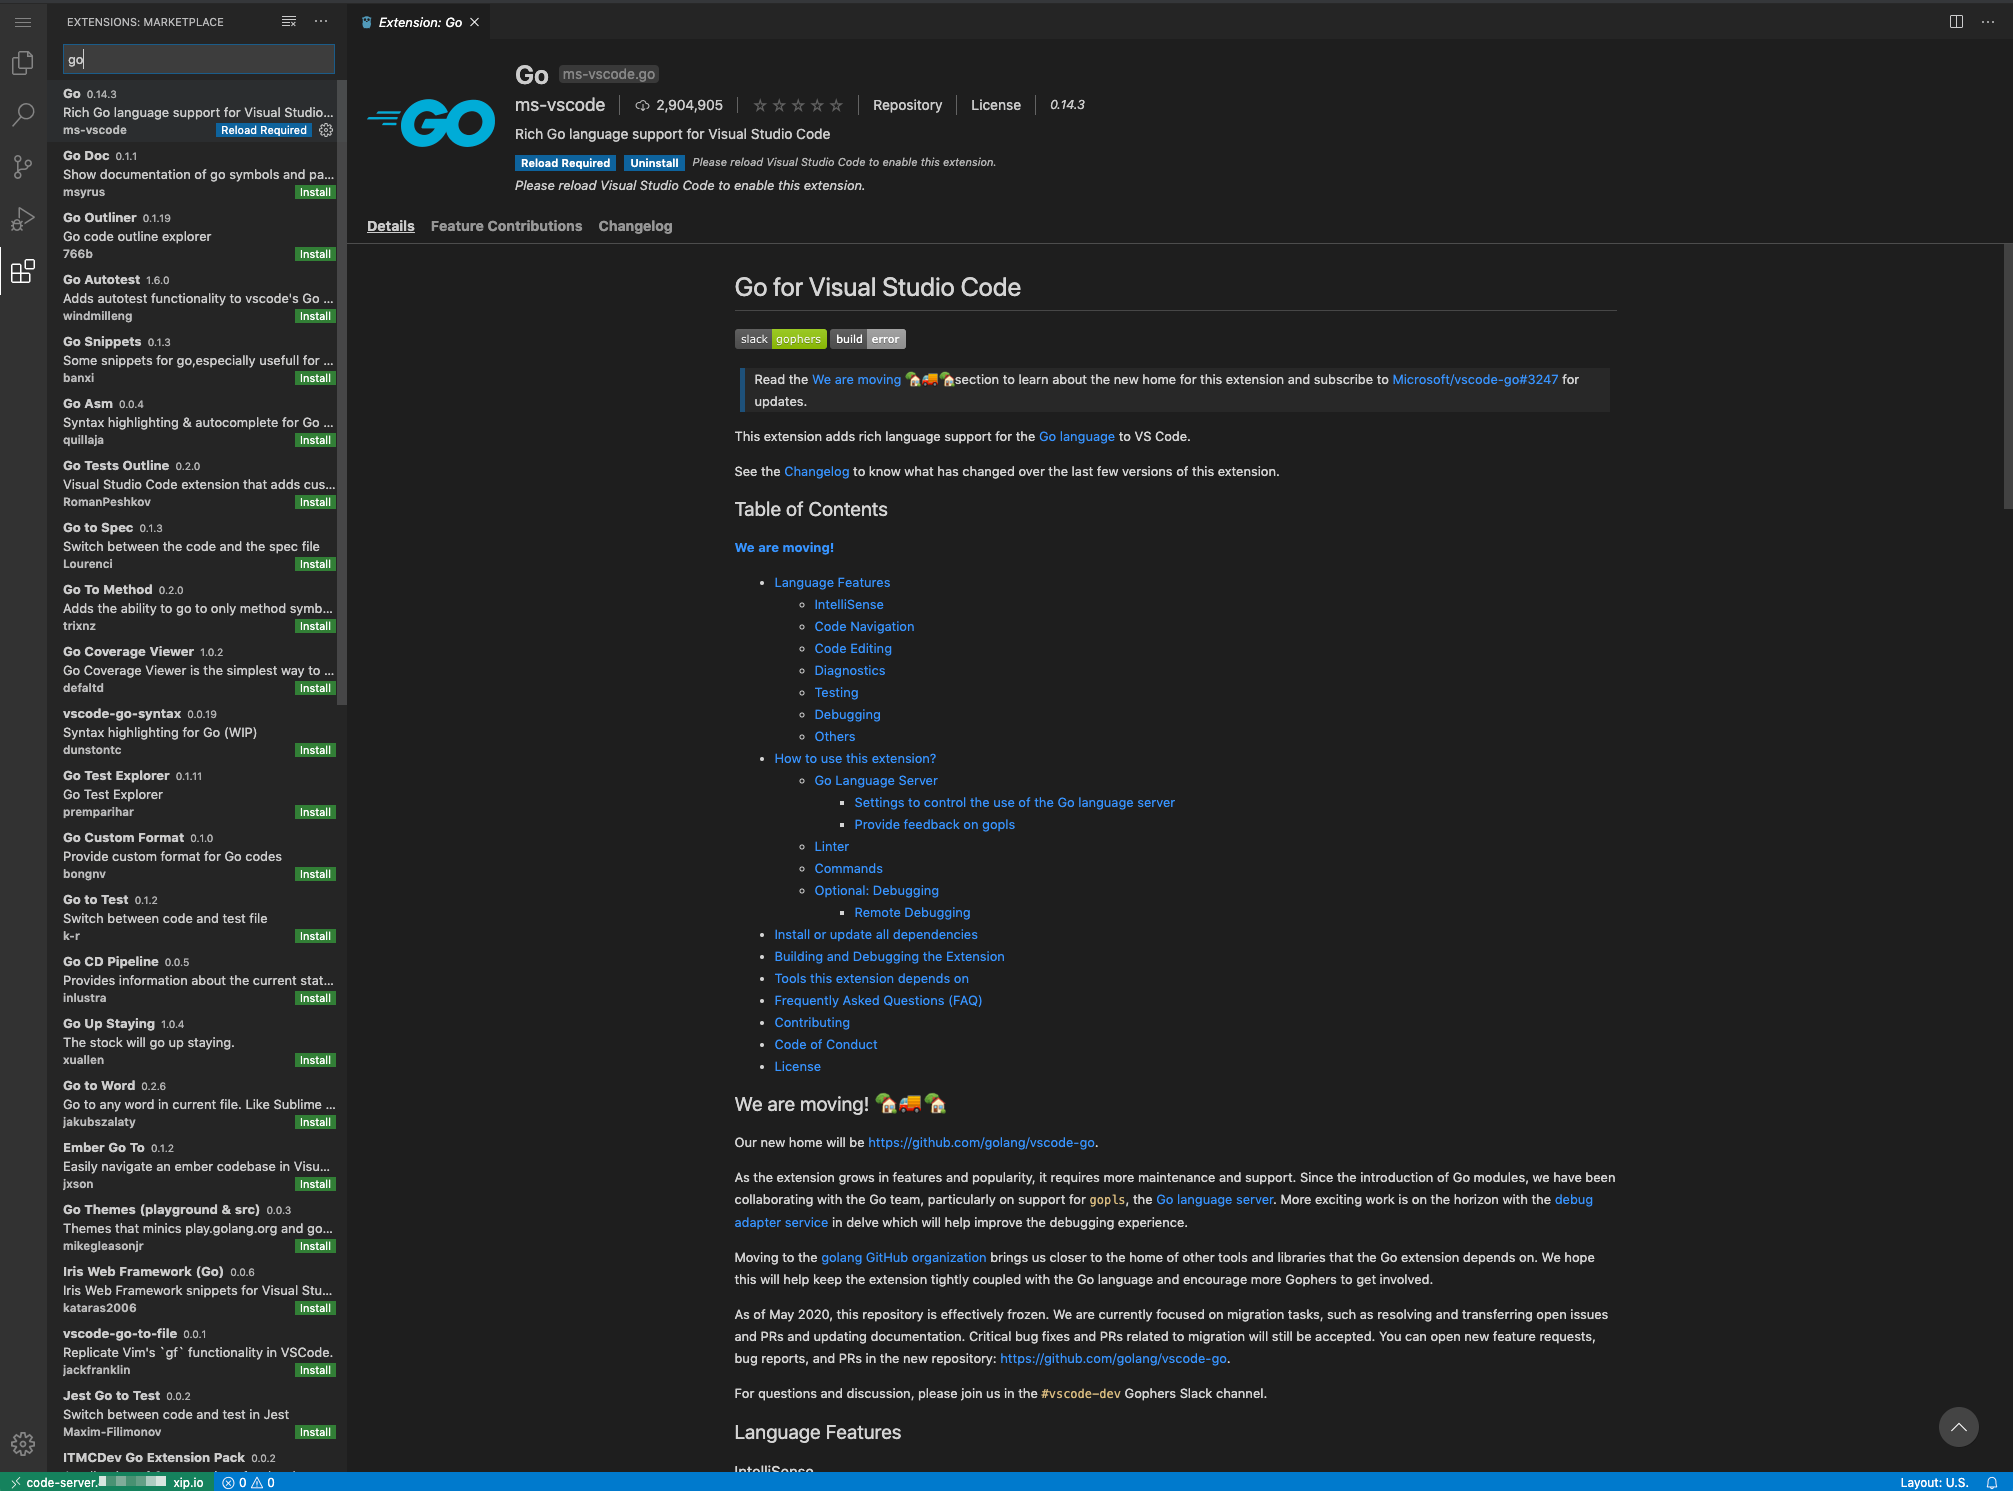Switch to the Changelog tab
Screen dimensions: 2013x1491
[635, 226]
